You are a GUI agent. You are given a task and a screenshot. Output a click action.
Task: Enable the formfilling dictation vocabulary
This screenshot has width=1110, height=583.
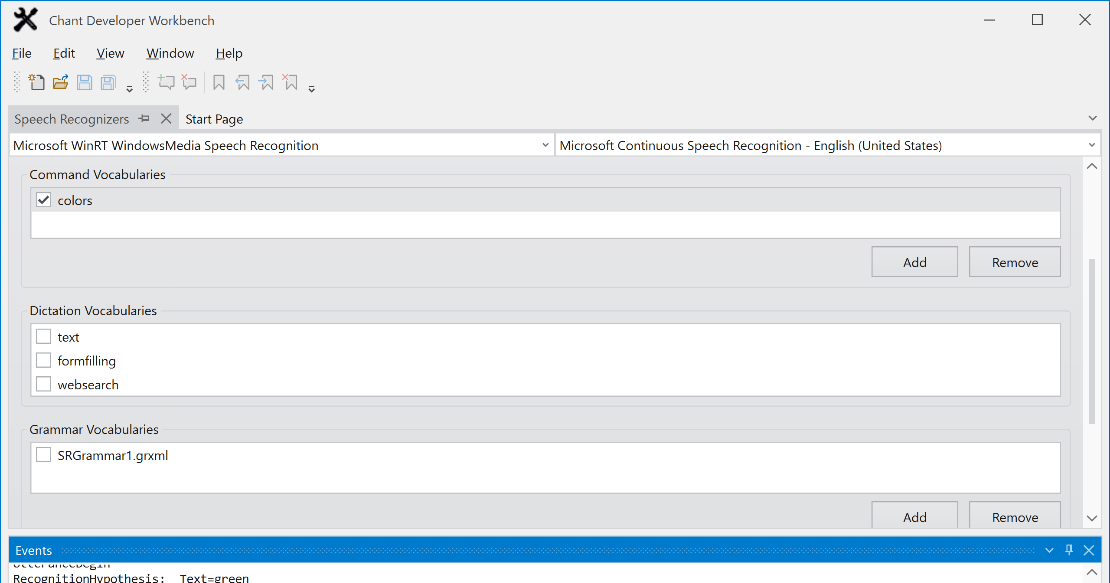coord(43,361)
